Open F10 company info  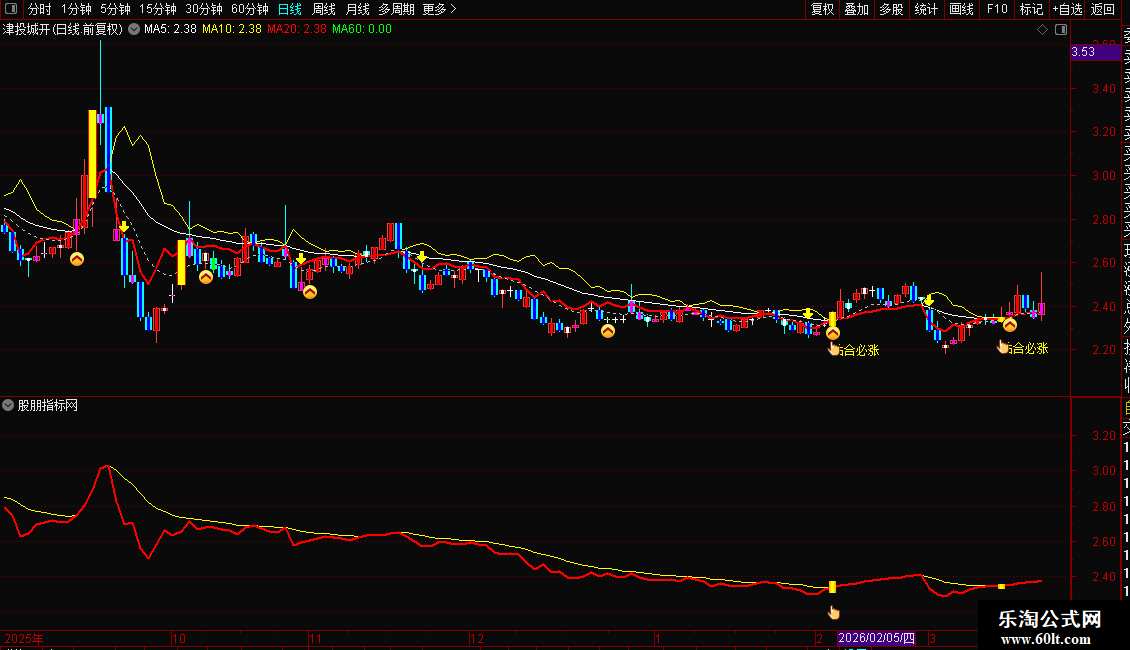(x=997, y=9)
